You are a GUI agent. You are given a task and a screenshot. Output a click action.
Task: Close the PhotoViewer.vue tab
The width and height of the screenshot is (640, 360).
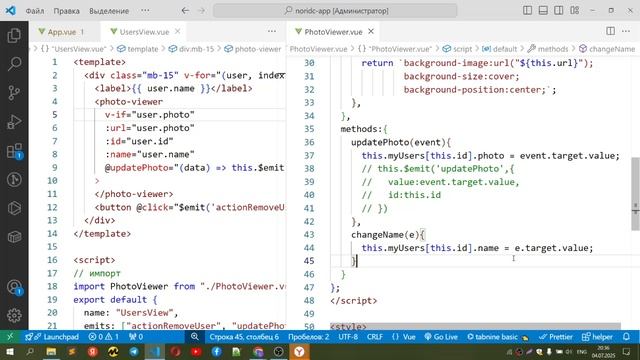[x=371, y=31]
